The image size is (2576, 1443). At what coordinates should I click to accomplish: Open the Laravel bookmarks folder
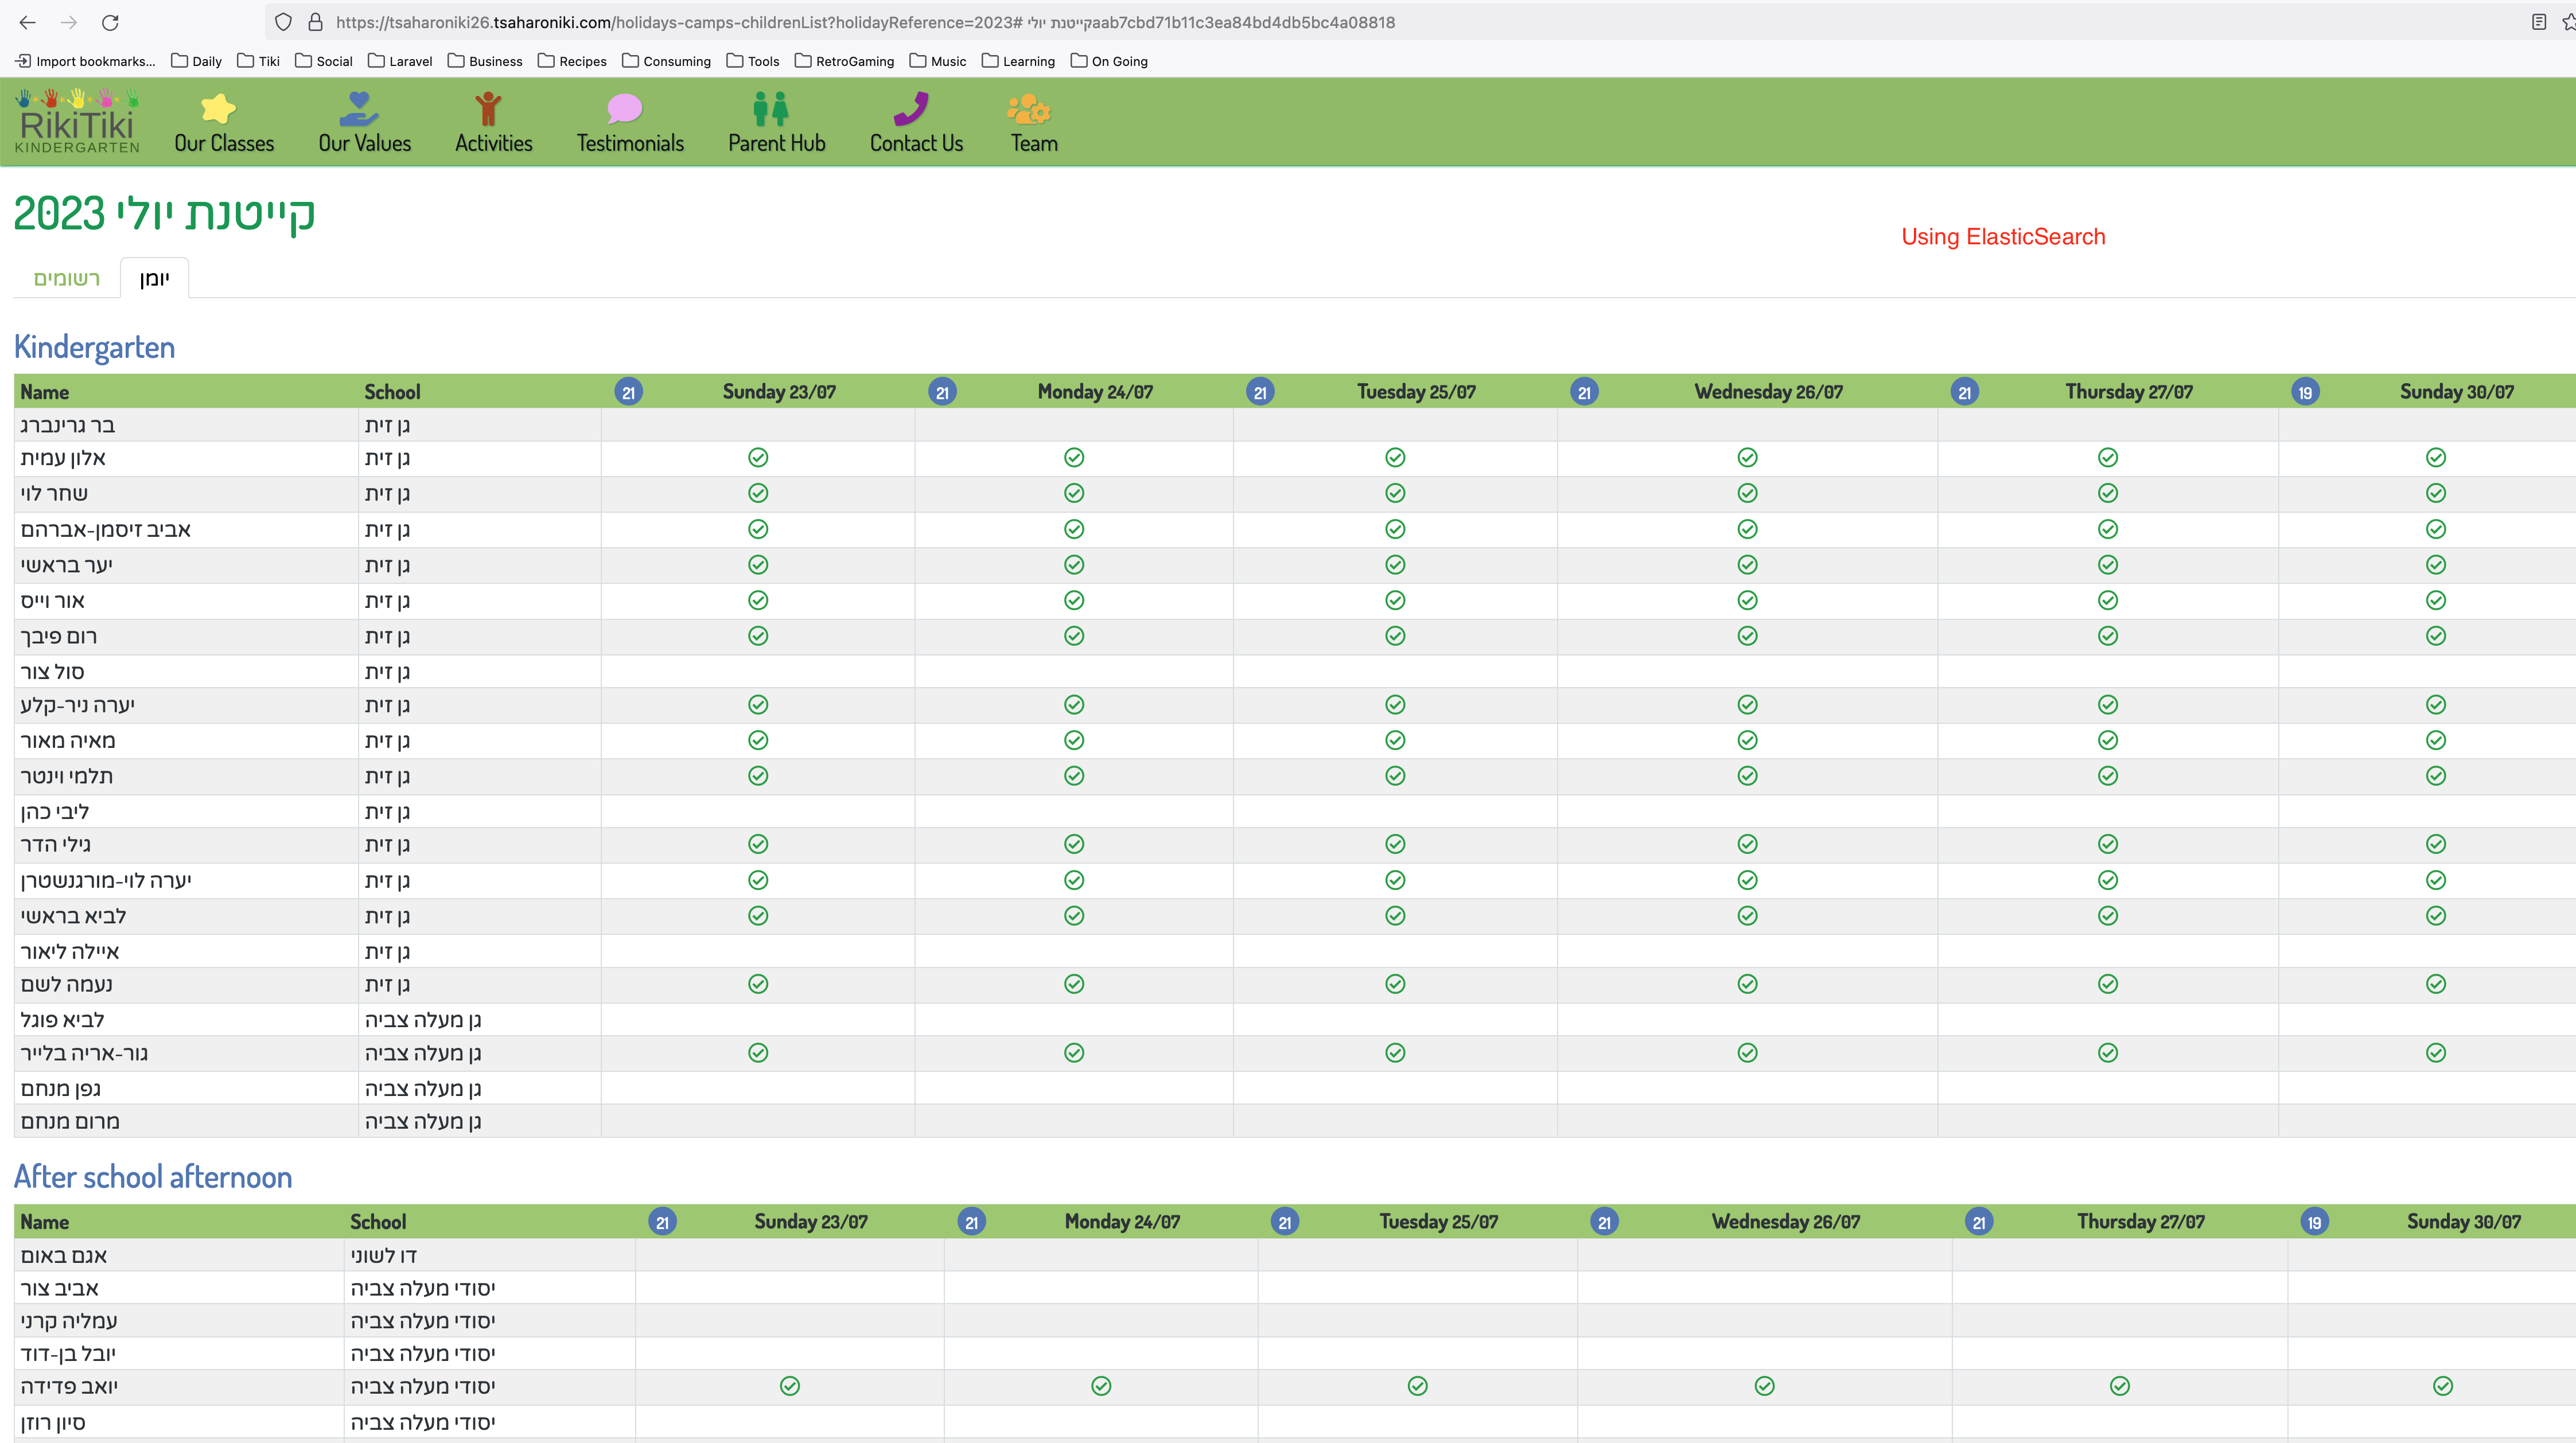point(400,61)
